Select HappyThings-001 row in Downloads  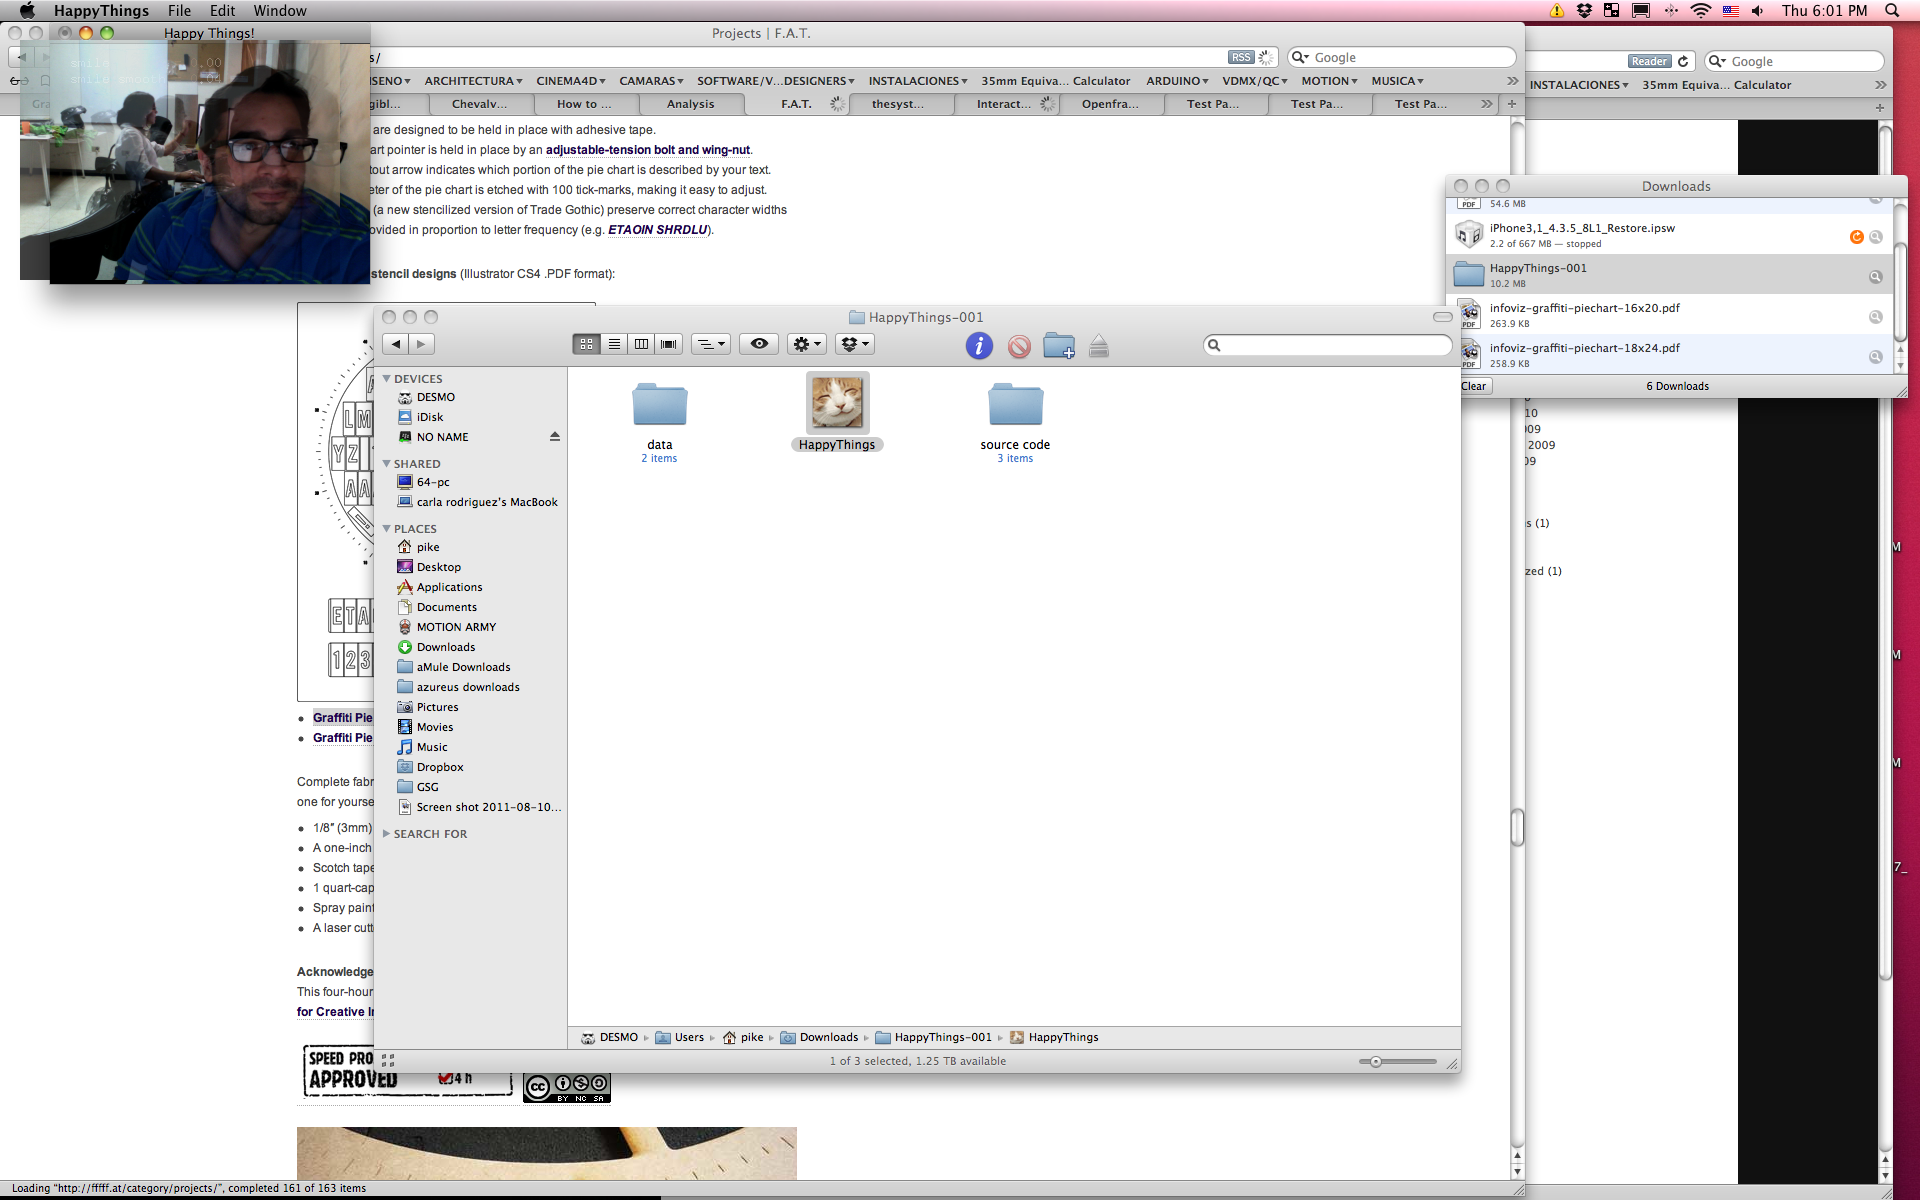click(1670, 275)
